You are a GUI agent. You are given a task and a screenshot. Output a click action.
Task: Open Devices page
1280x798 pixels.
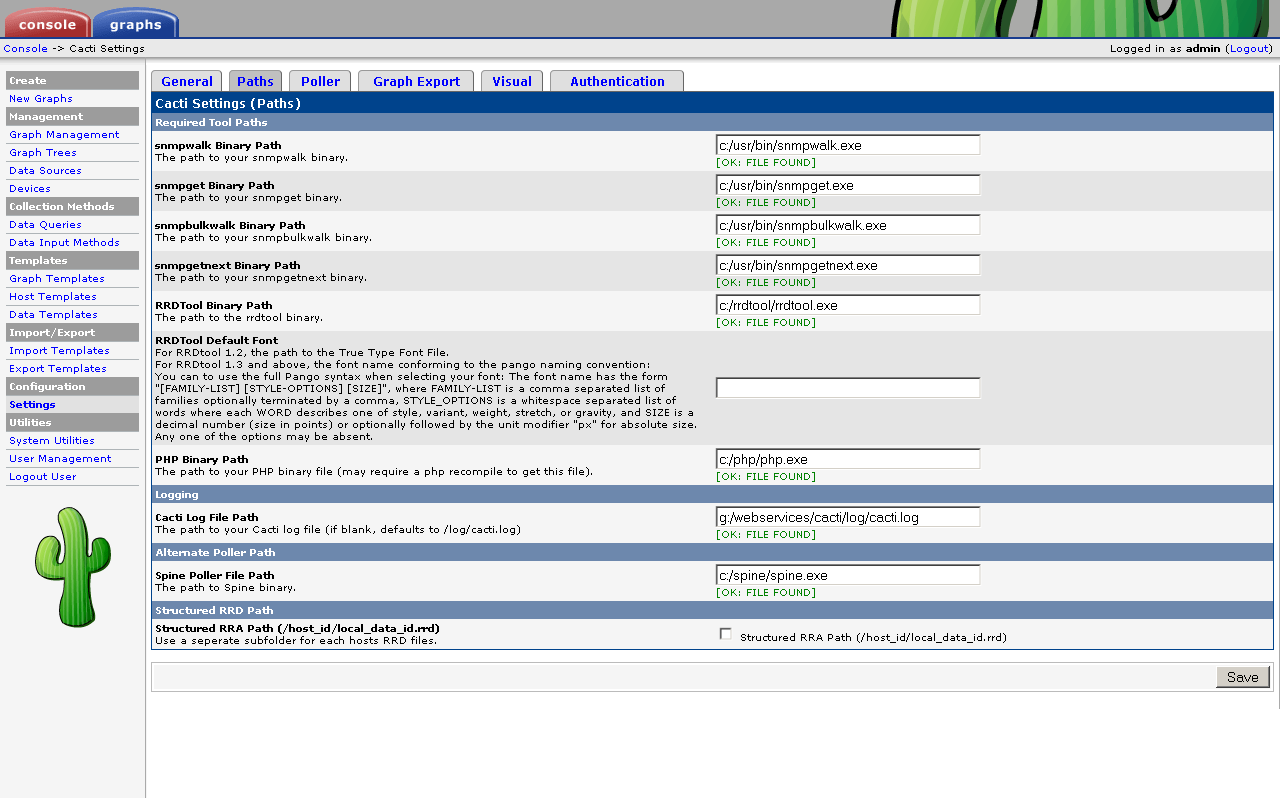tap(30, 189)
